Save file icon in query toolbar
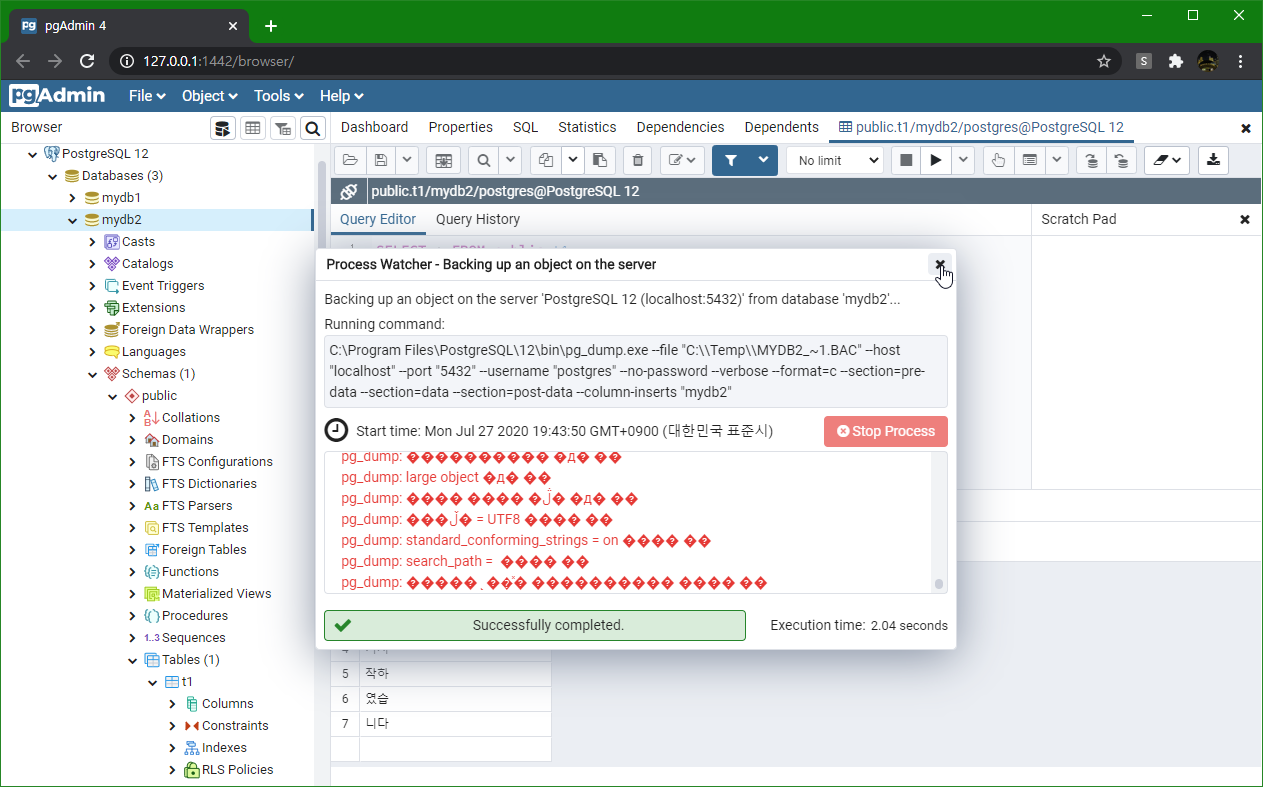The image size is (1263, 787). pyautogui.click(x=380, y=160)
